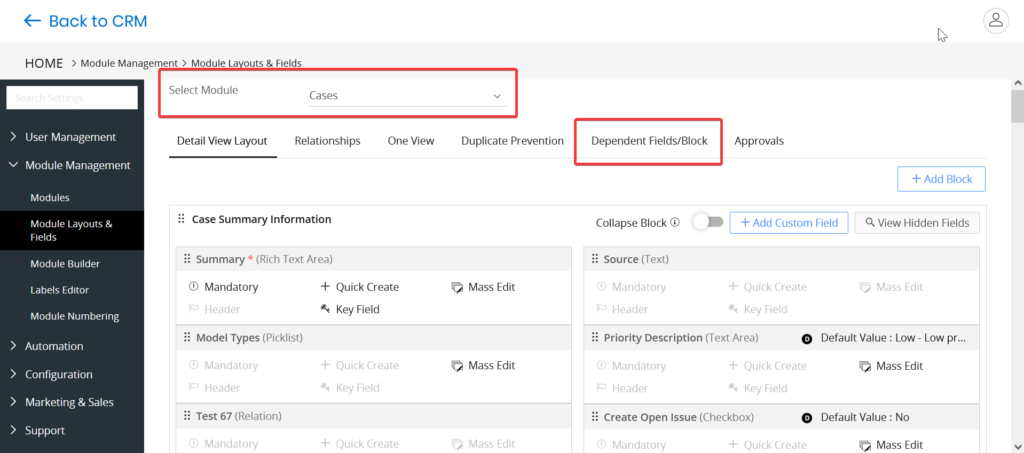Collapse the Module Management section

[70, 165]
